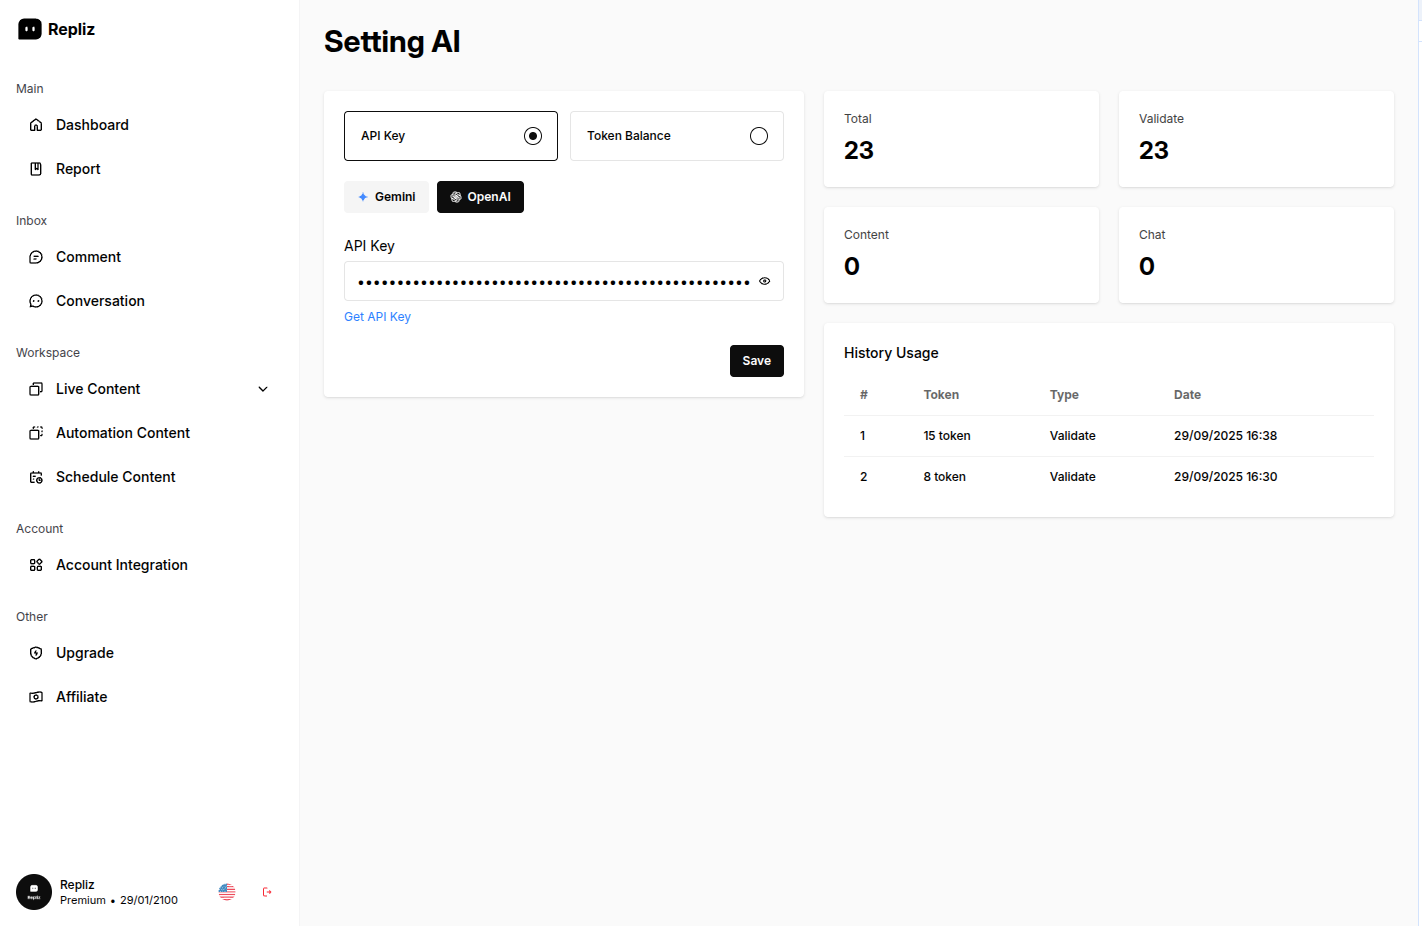Switch to the OpenAI provider tab

tap(480, 197)
